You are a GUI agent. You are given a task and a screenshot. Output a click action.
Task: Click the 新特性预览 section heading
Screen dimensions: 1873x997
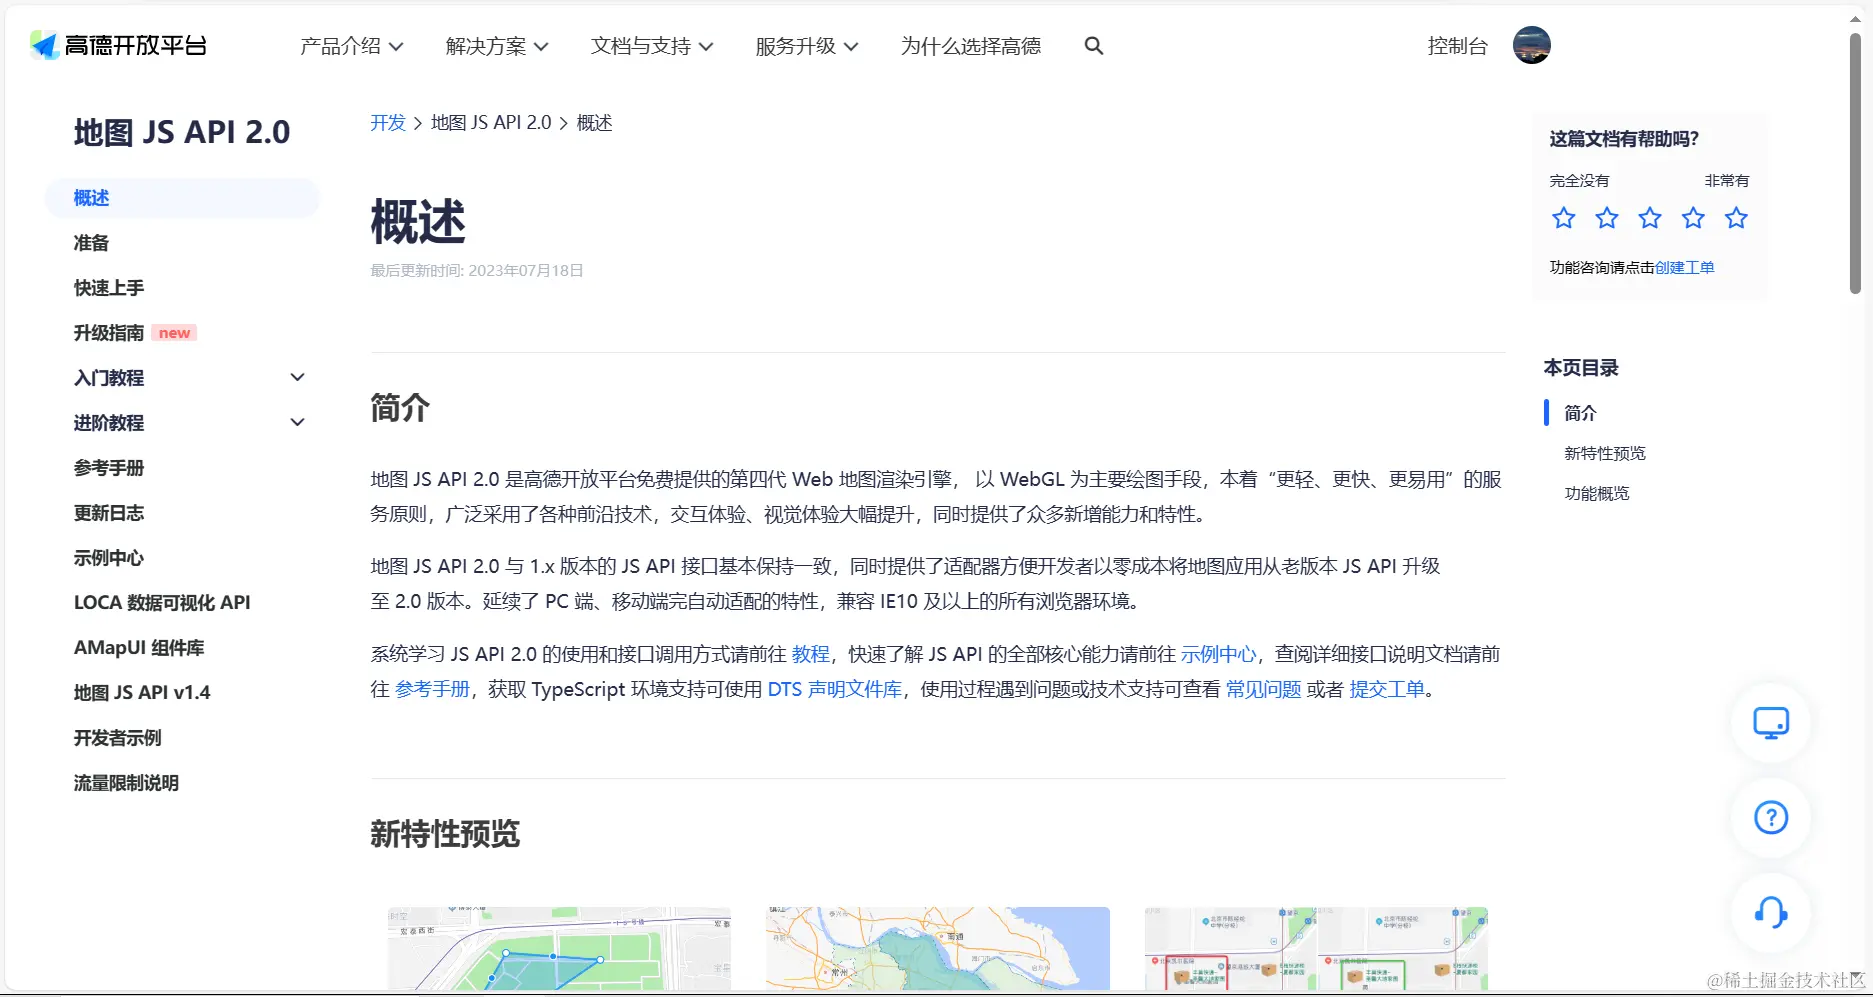pyautogui.click(x=445, y=834)
